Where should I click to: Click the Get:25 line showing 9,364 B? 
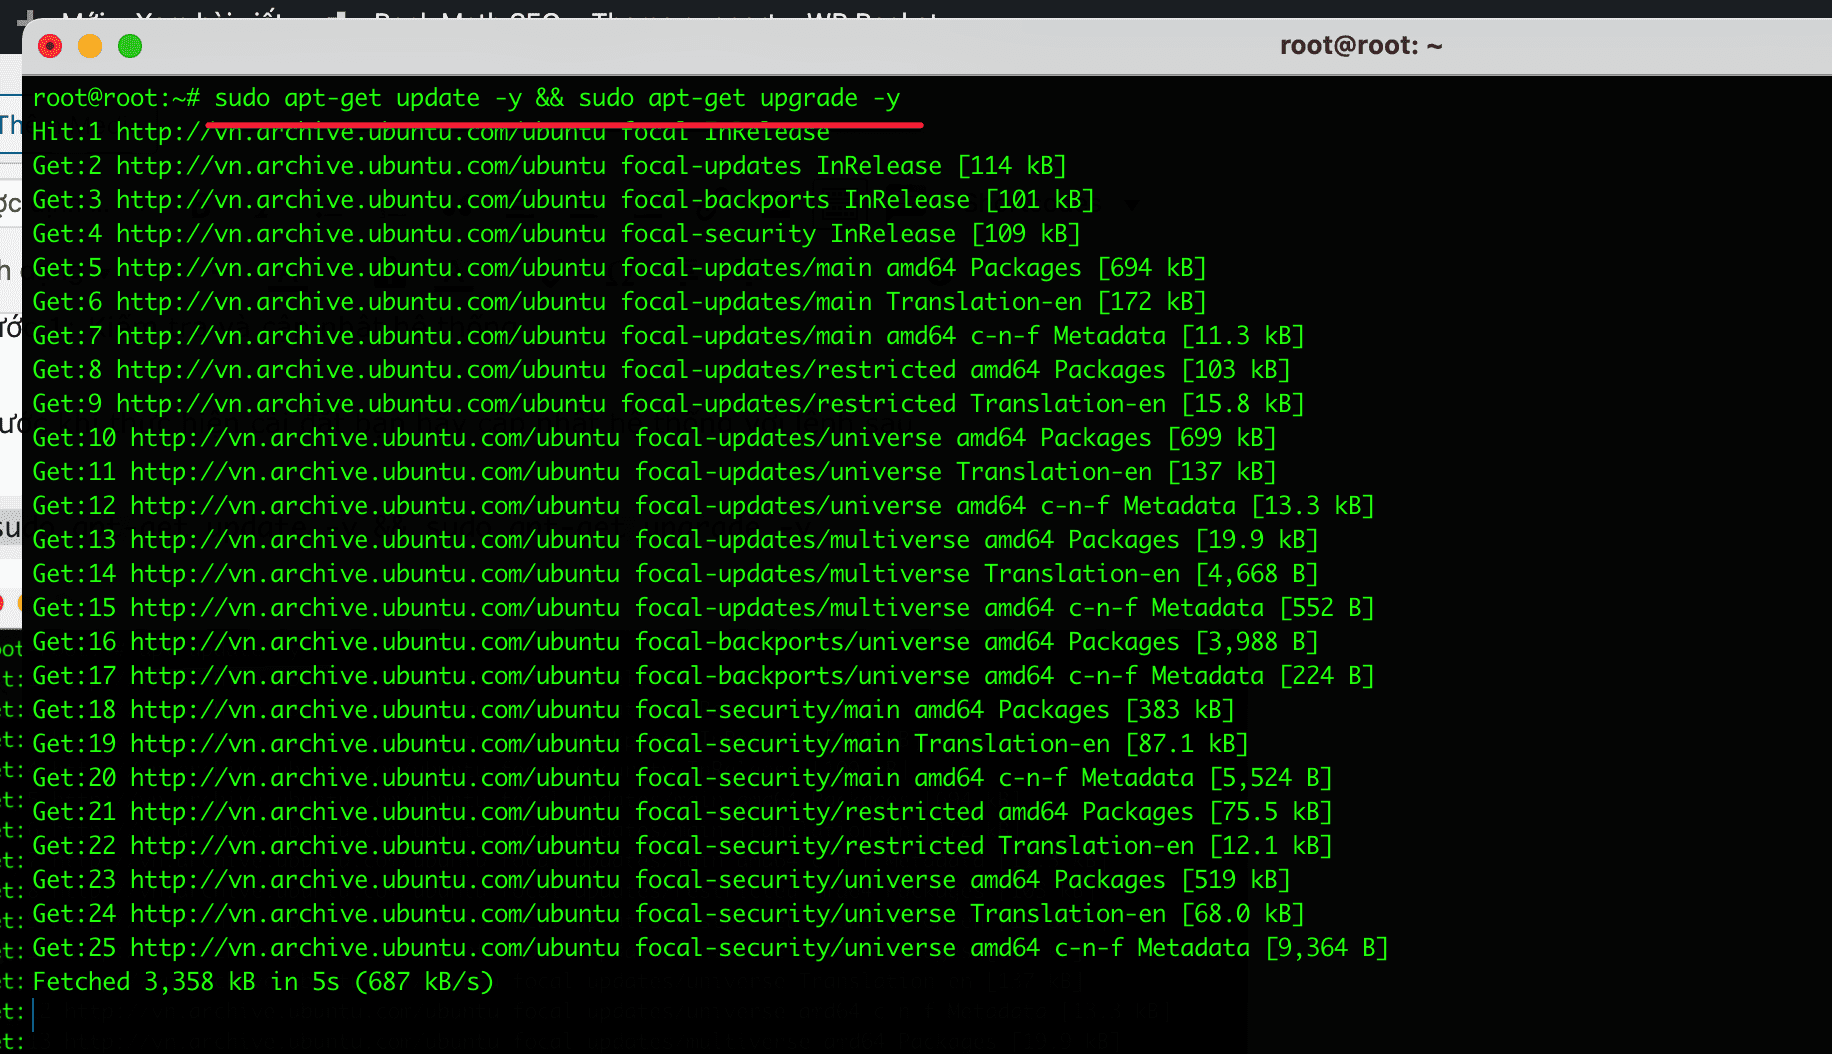click(710, 948)
